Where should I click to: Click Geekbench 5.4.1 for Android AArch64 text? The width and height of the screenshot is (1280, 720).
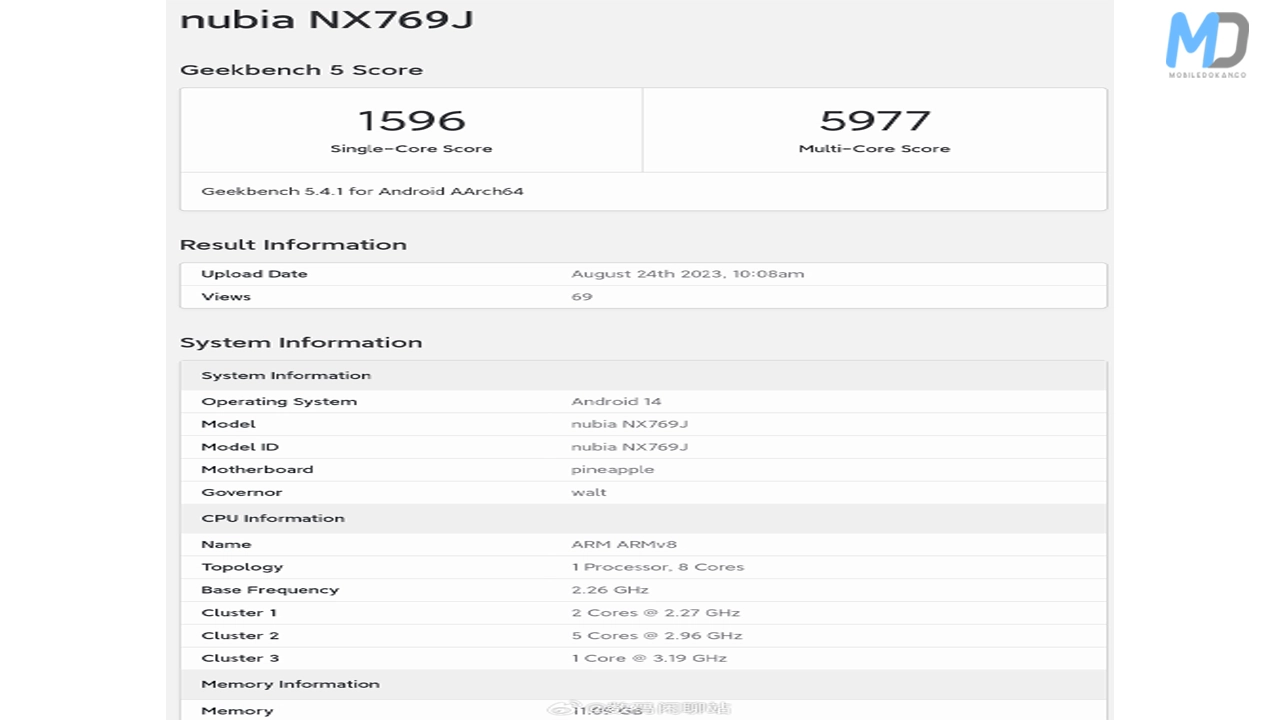point(362,191)
